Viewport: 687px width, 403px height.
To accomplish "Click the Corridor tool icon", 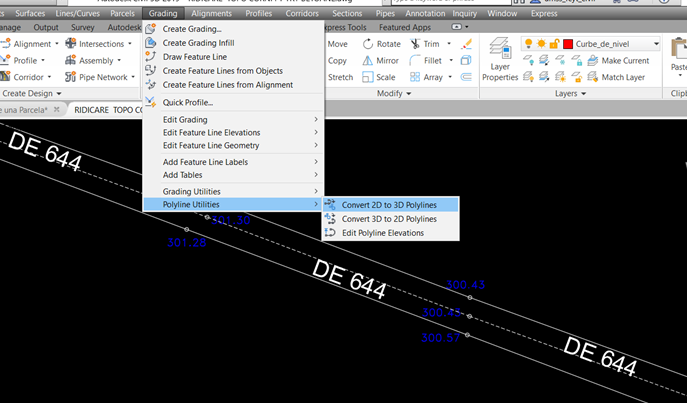I will pos(5,77).
